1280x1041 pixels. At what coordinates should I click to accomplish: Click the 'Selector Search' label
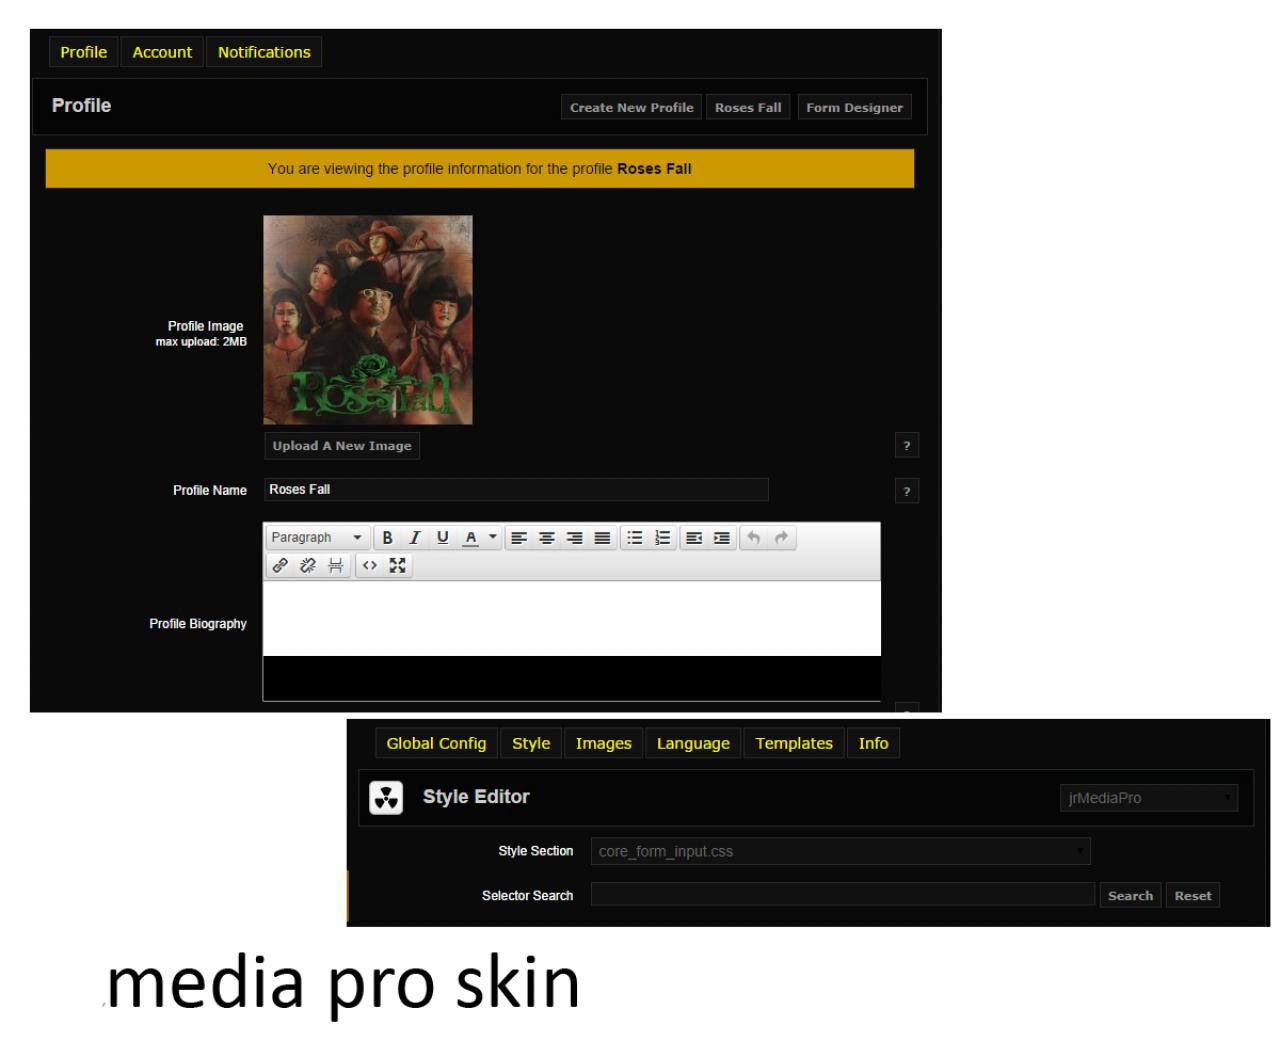tap(528, 896)
